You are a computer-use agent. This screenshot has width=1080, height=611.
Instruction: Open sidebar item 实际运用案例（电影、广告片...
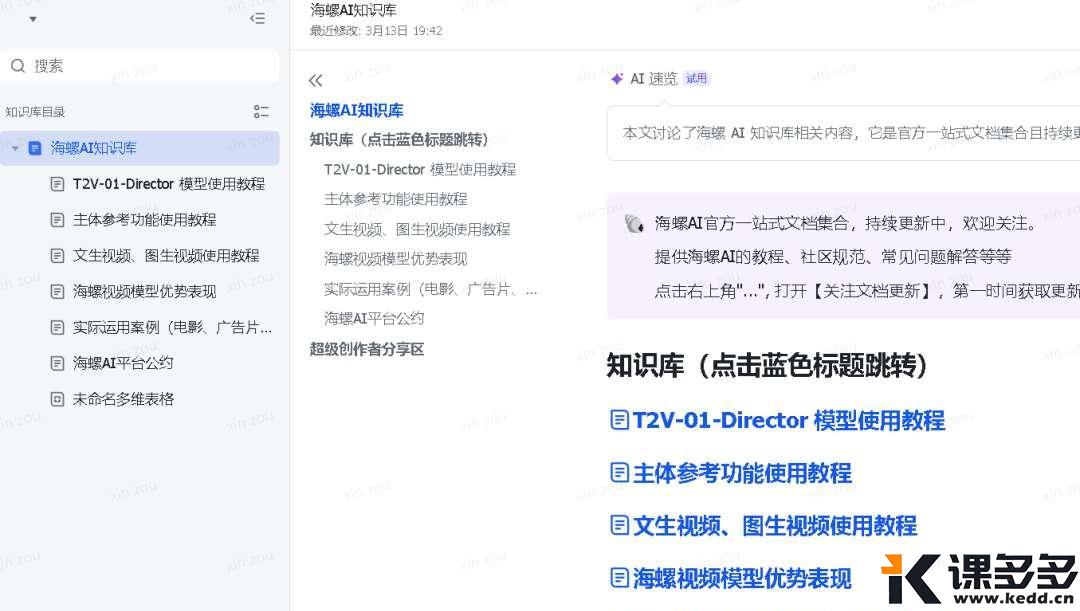(x=172, y=327)
